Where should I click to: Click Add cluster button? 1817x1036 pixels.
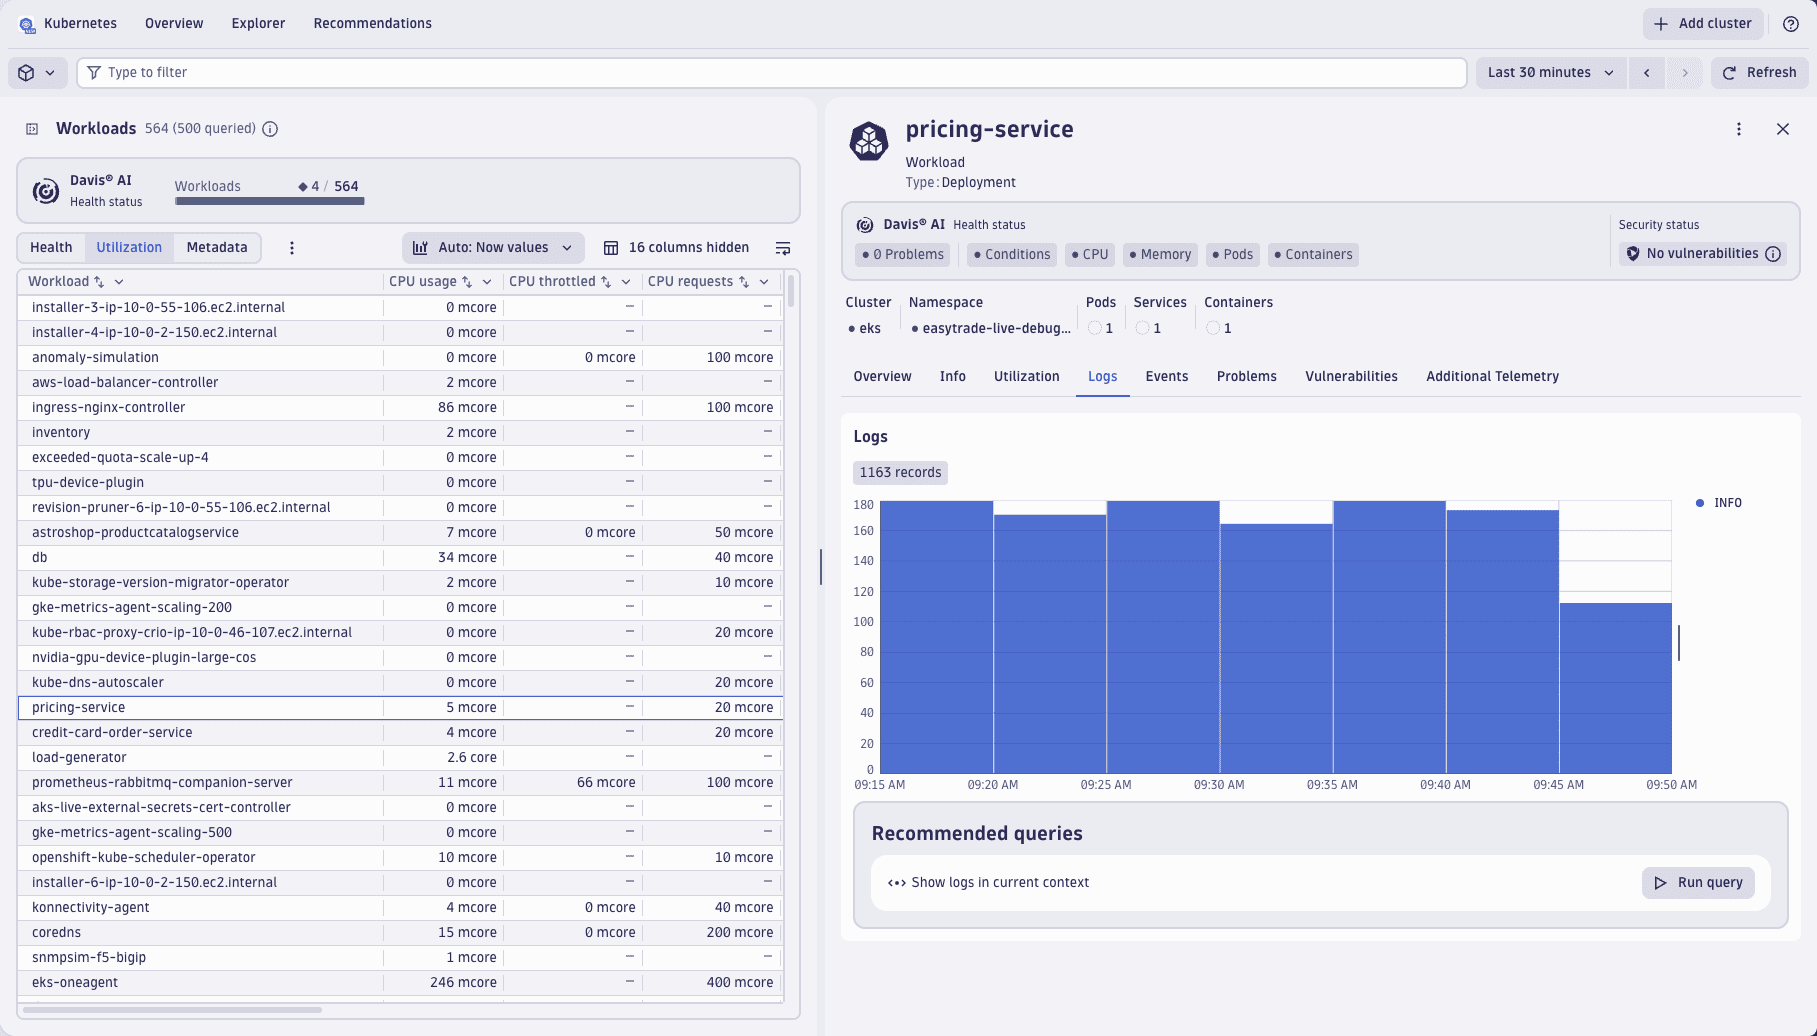[1702, 24]
